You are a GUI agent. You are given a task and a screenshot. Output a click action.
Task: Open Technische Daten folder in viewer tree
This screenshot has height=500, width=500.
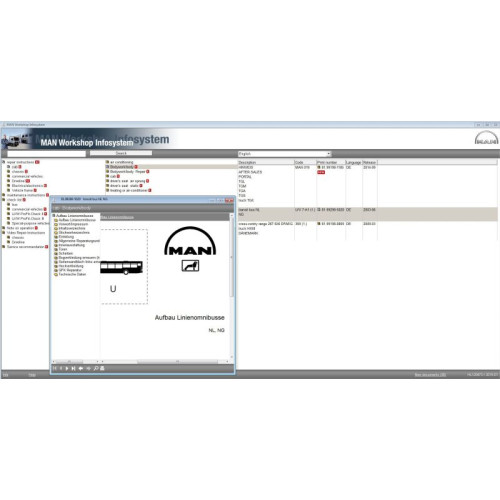(72, 274)
